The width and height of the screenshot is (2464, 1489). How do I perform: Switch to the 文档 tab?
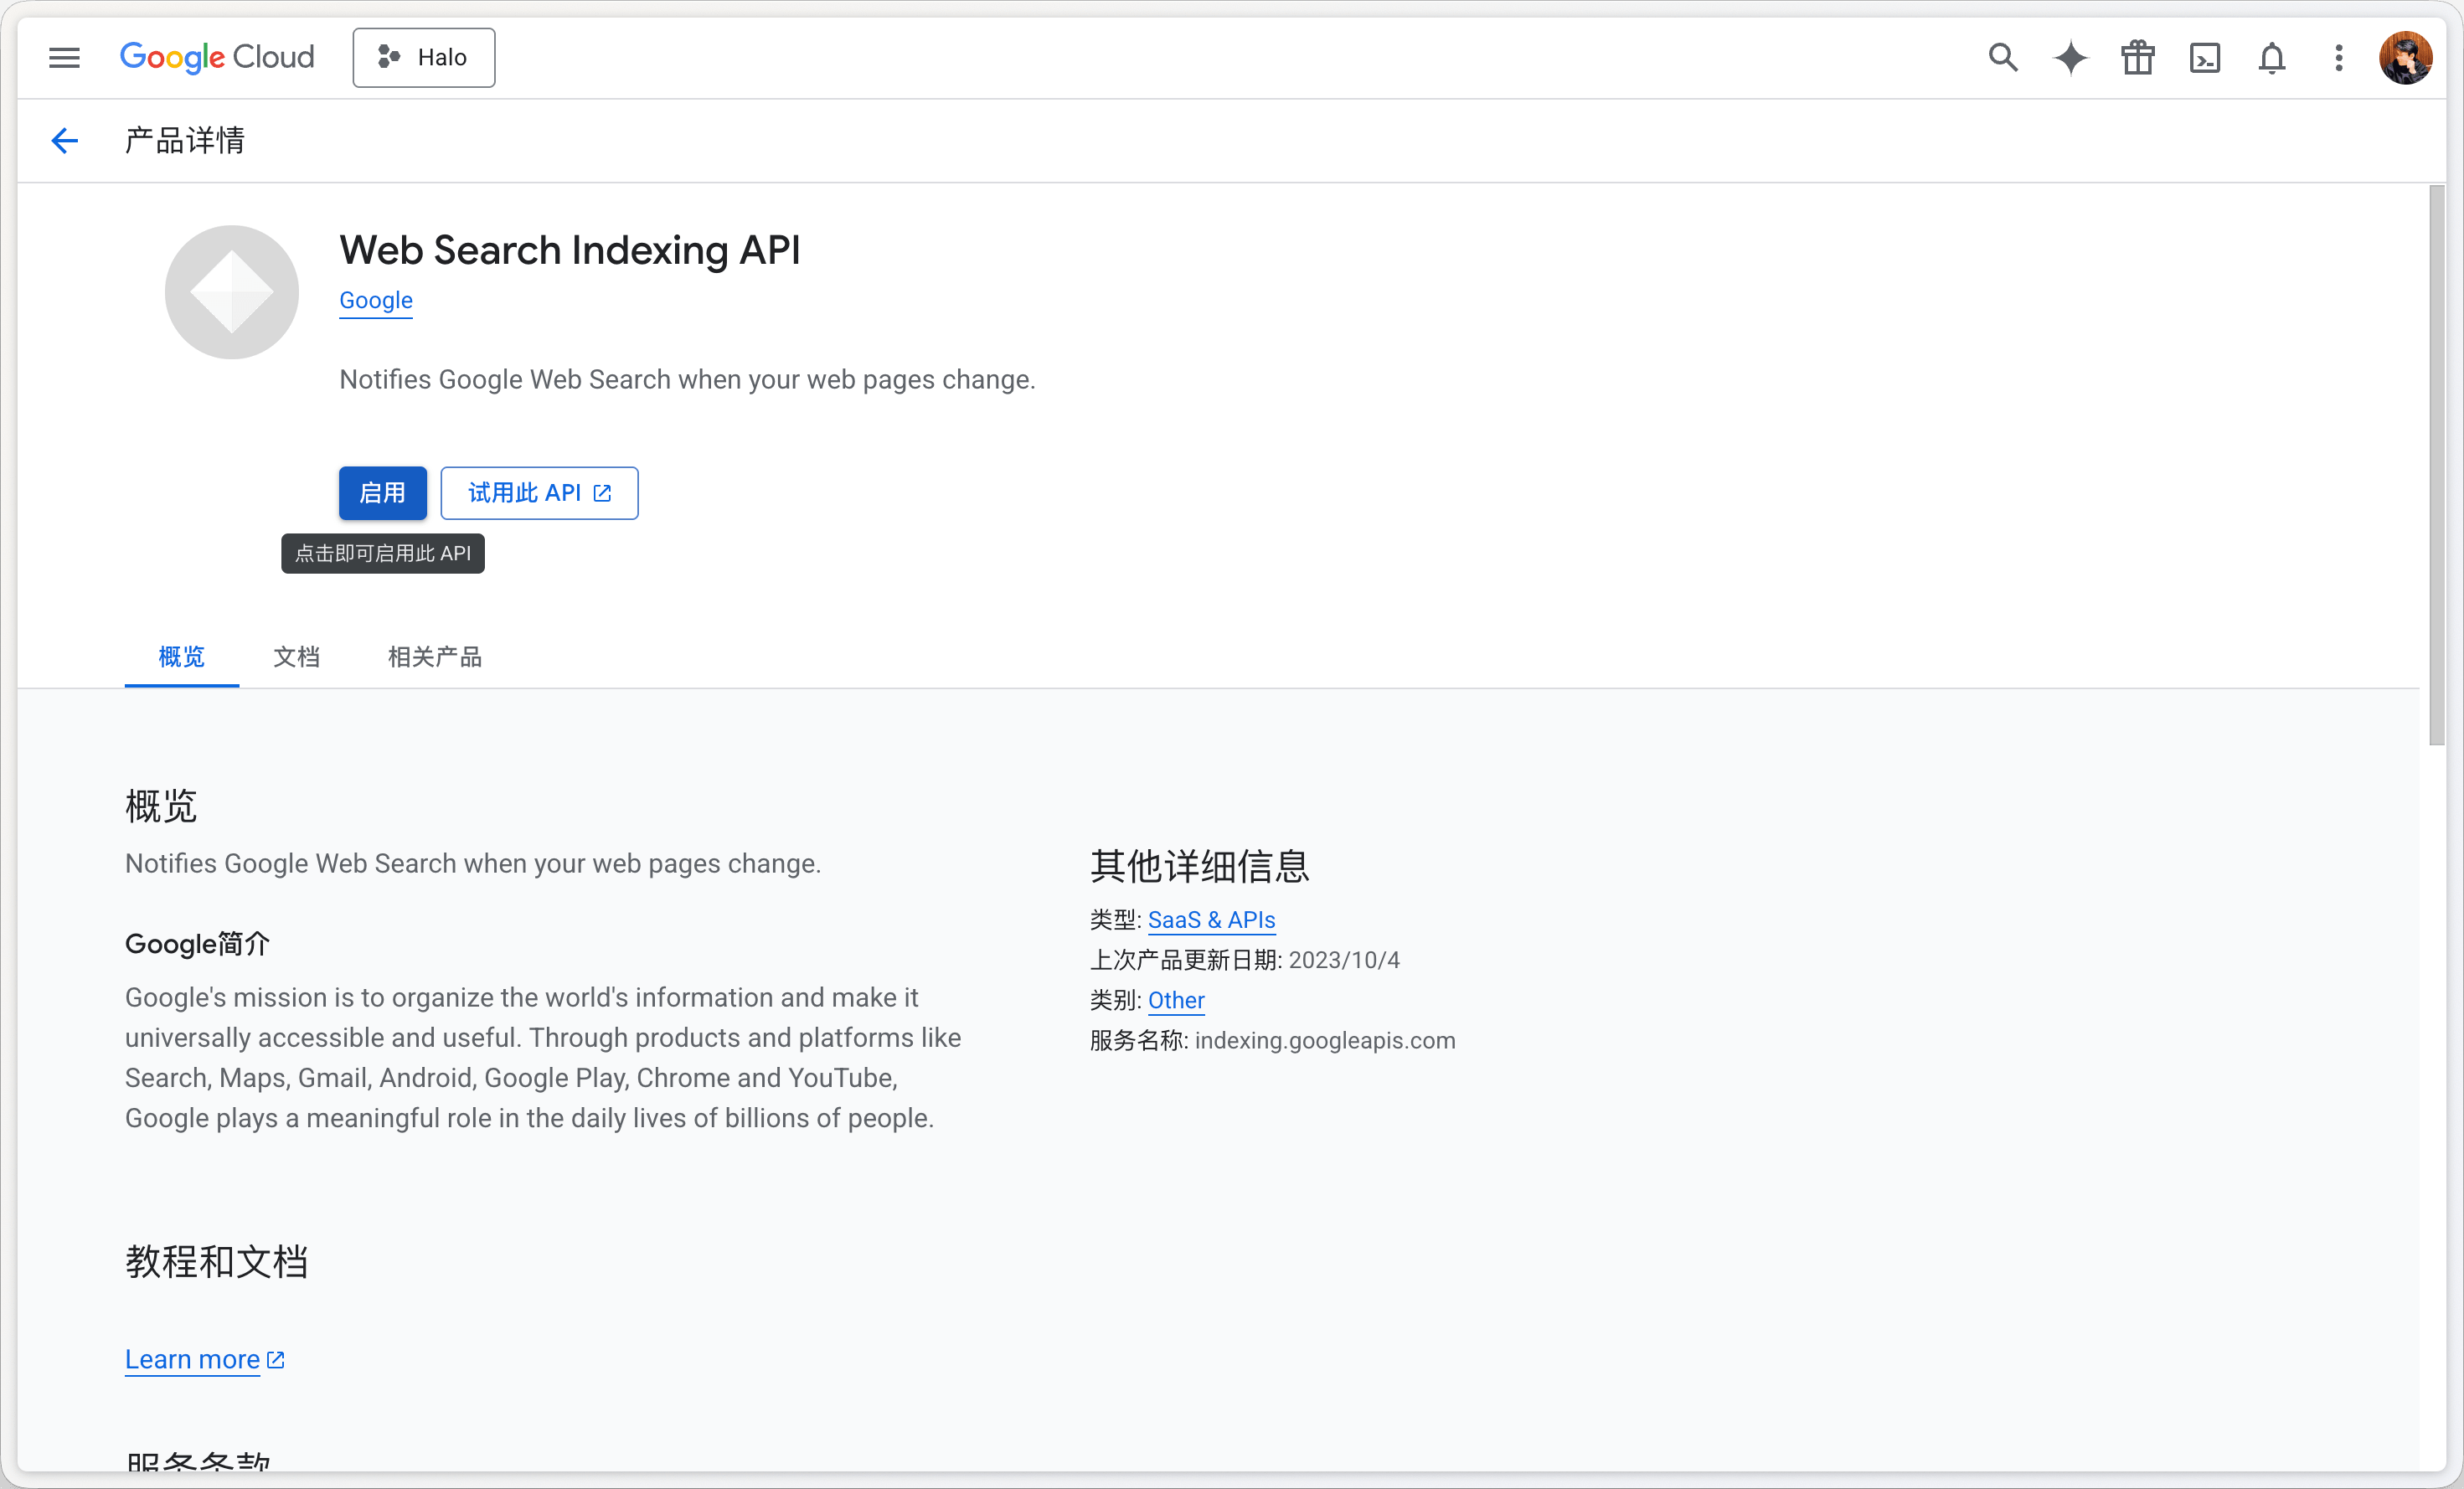pos(297,657)
